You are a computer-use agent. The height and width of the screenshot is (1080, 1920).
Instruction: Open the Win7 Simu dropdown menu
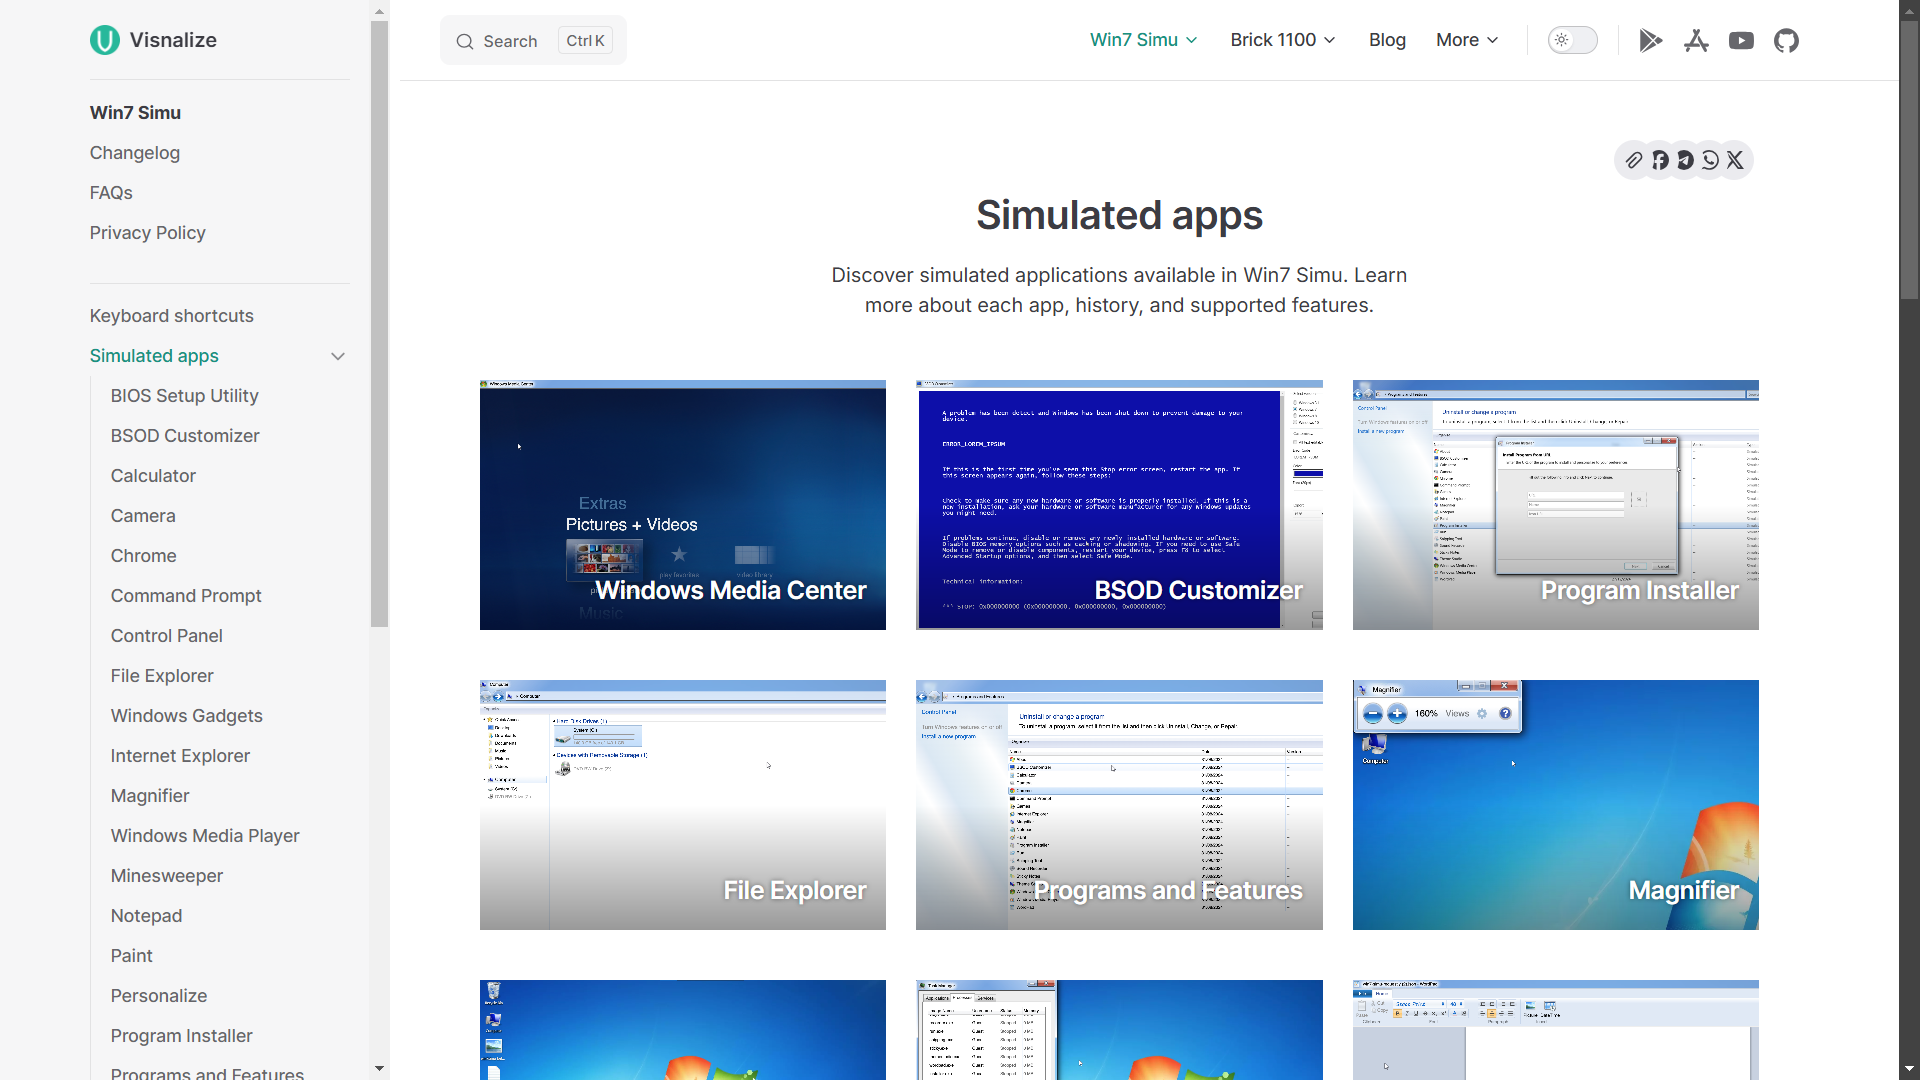click(x=1143, y=40)
